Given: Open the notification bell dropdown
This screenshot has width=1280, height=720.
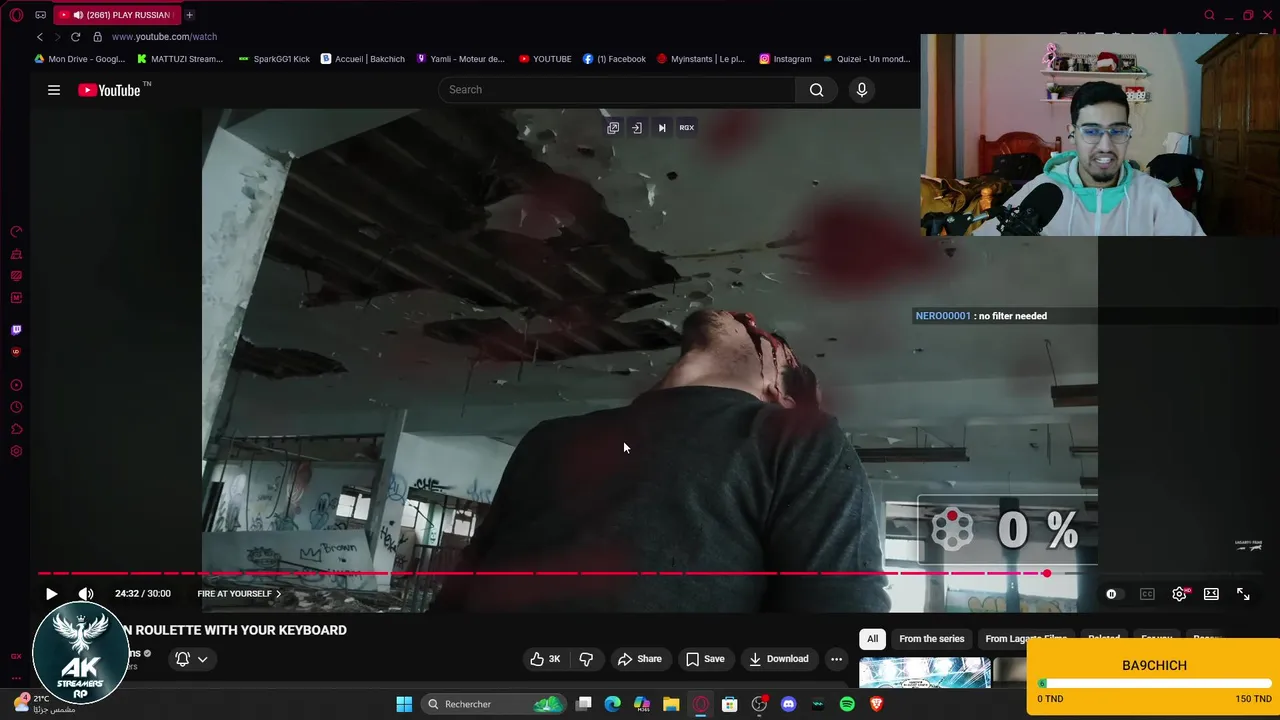Looking at the screenshot, I should tap(192, 659).
